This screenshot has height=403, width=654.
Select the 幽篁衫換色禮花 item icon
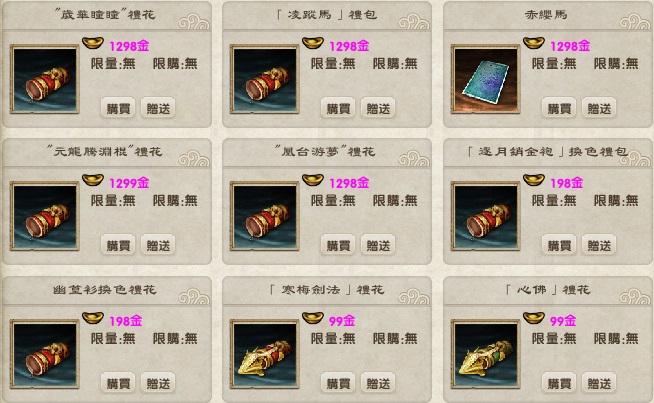tap(45, 354)
